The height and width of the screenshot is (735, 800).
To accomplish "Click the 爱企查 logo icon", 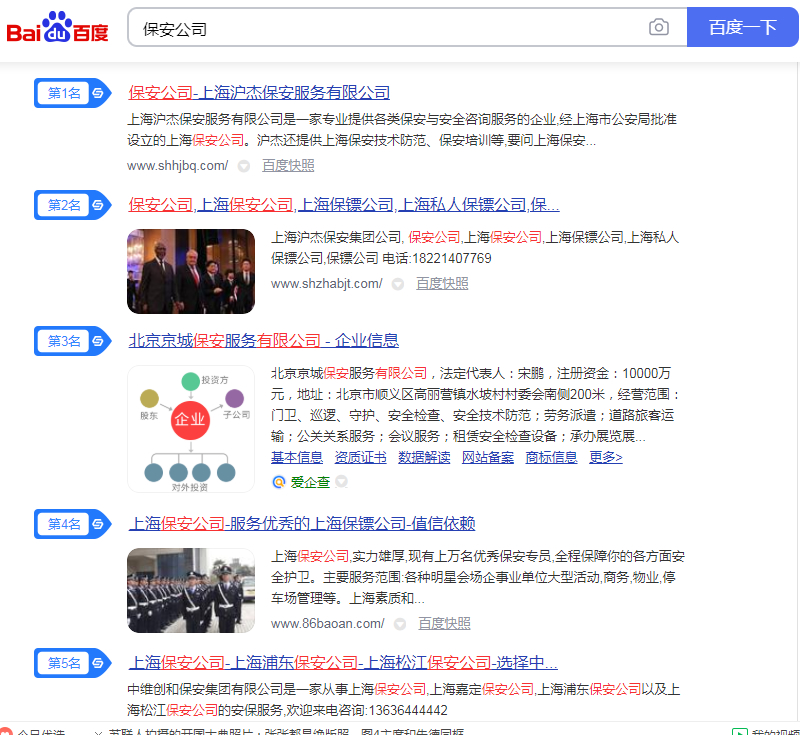I will pos(279,482).
